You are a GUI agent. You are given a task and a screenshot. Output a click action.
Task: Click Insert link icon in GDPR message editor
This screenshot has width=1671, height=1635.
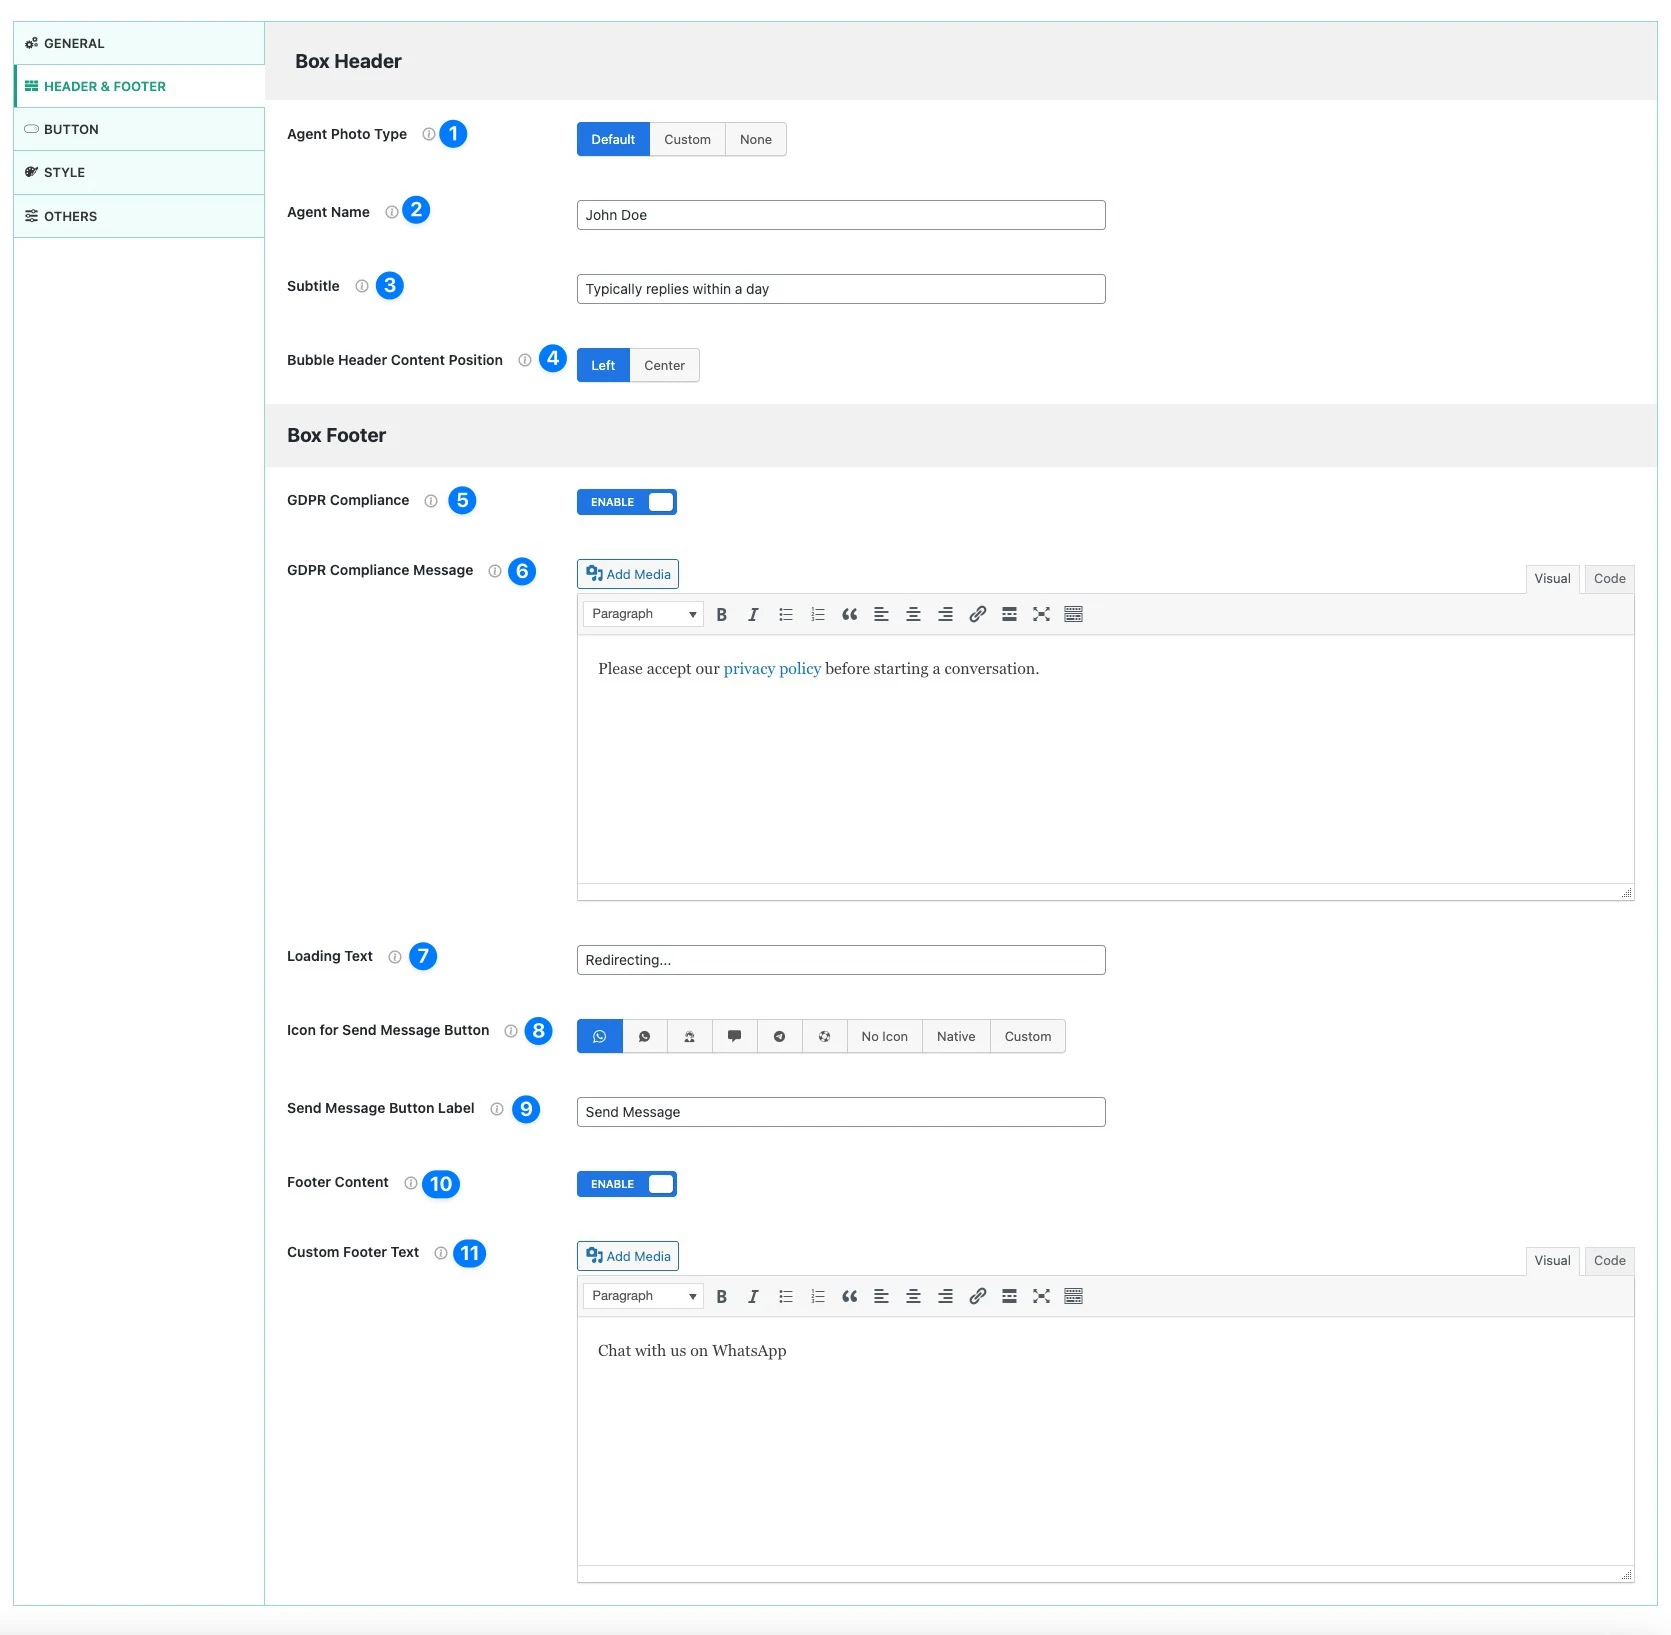pos(977,615)
